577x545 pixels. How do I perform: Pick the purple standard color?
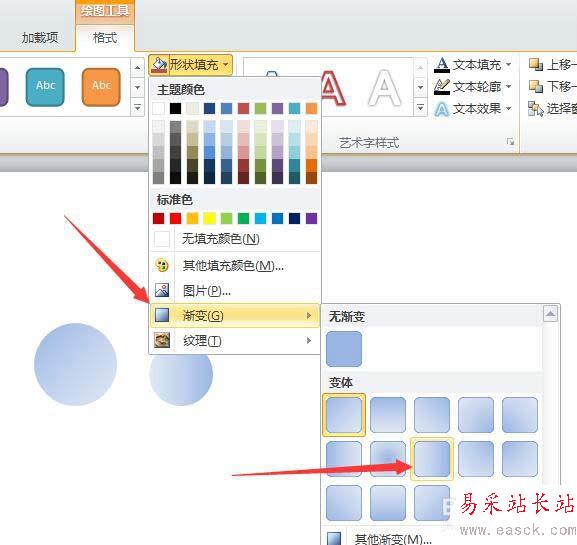tap(311, 218)
